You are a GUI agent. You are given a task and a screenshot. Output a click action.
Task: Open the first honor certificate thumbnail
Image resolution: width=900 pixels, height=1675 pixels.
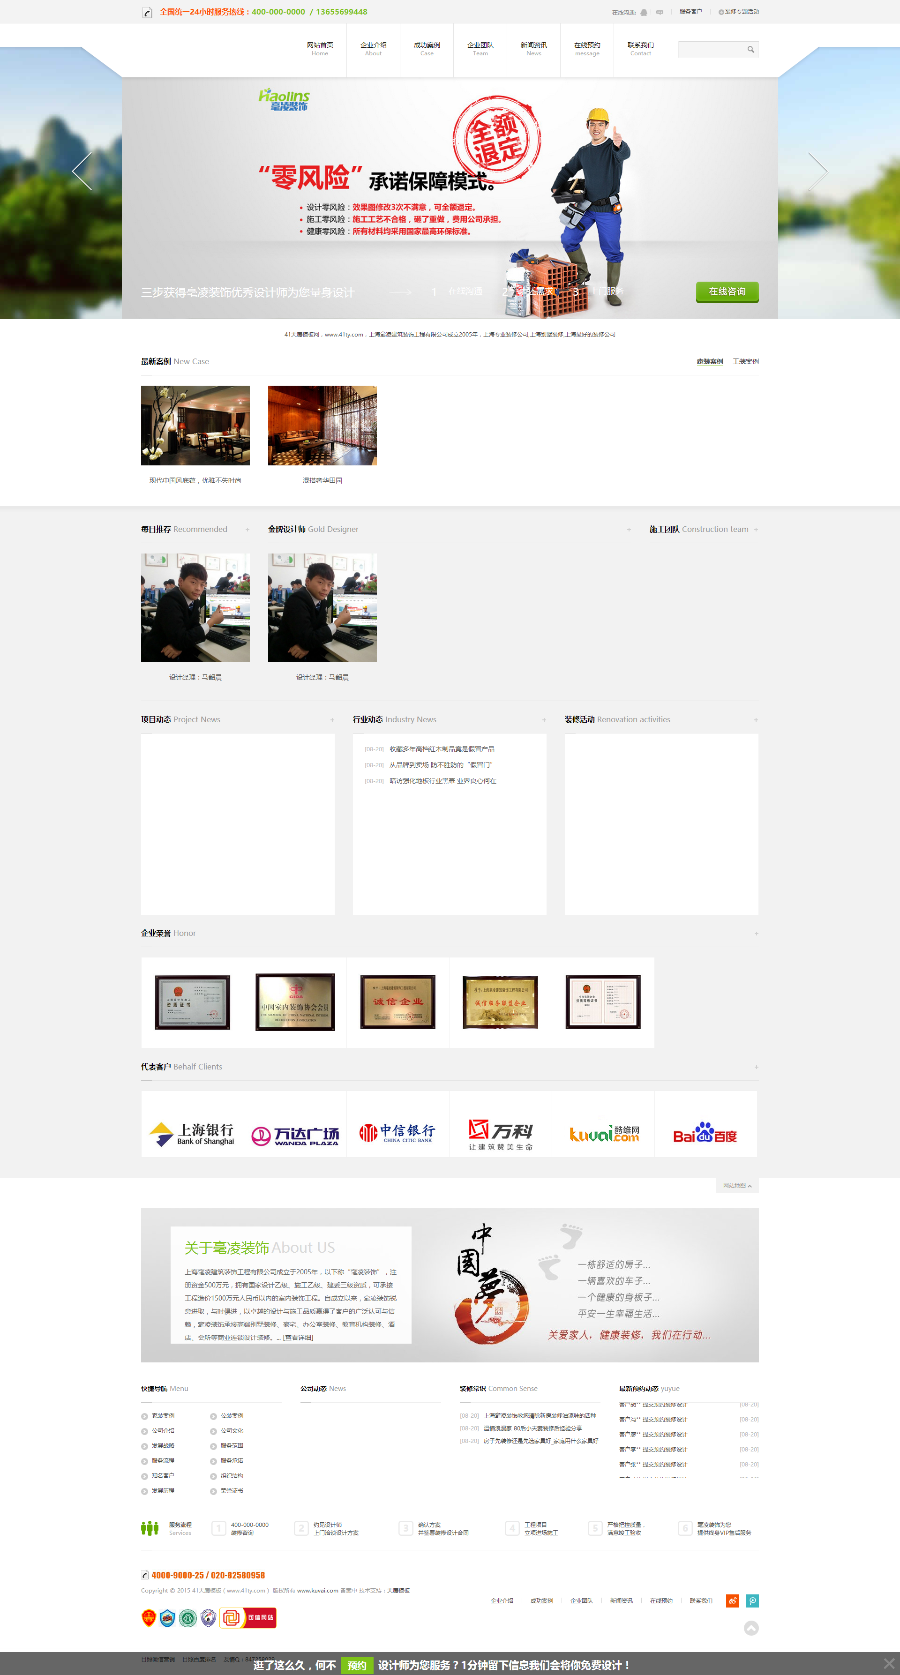[193, 1002]
